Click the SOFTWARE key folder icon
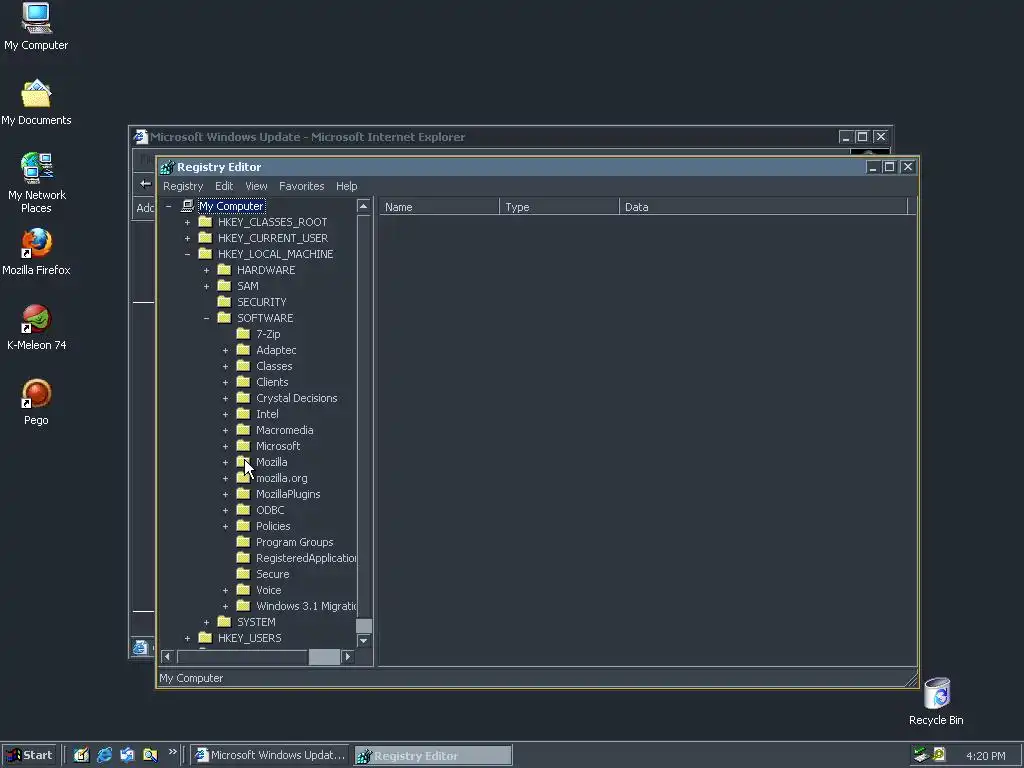This screenshot has height=768, width=1024. [x=224, y=318]
